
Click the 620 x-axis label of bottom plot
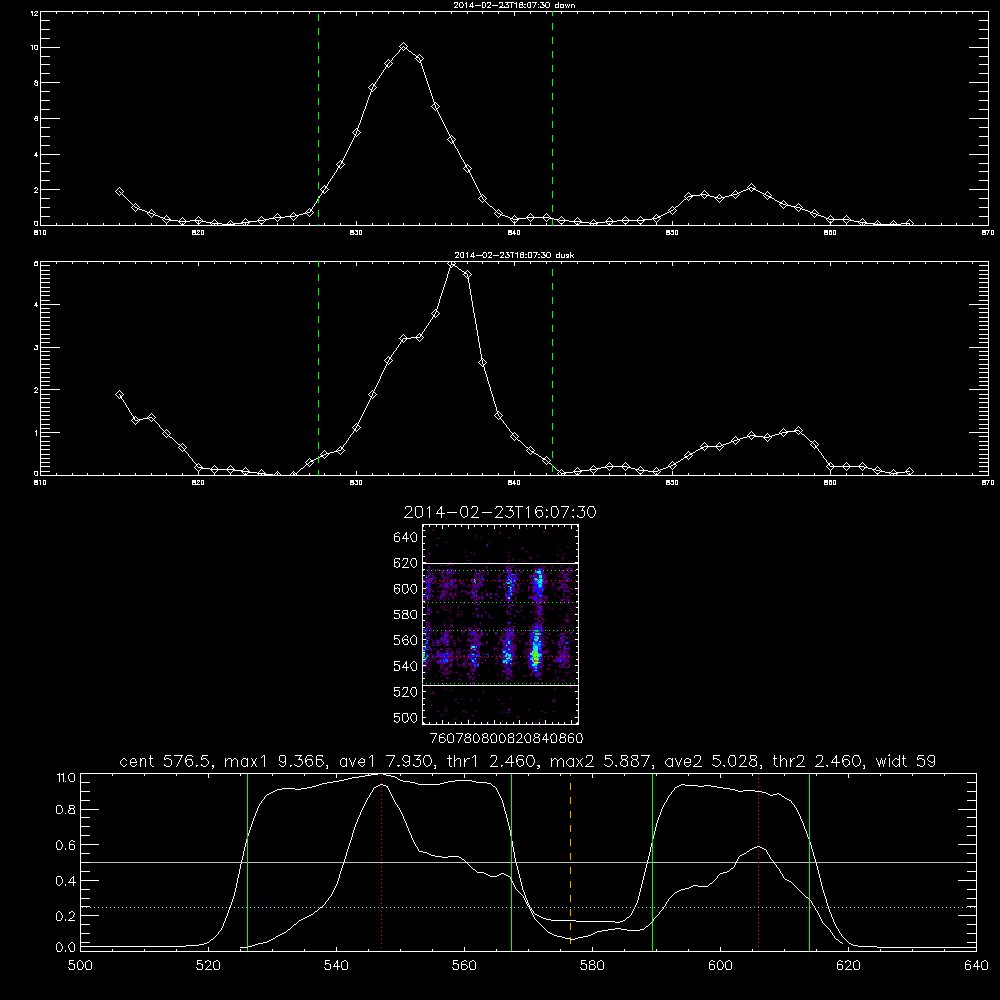tap(848, 966)
